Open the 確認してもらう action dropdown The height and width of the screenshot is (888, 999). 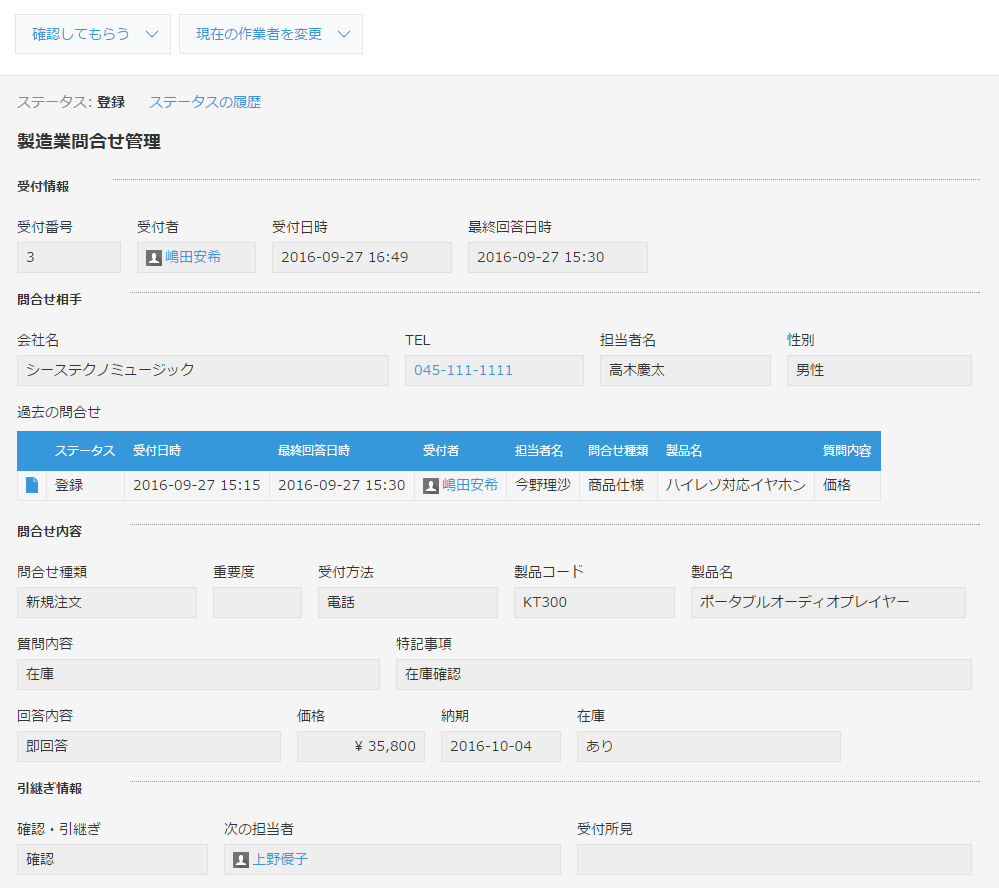pos(93,34)
